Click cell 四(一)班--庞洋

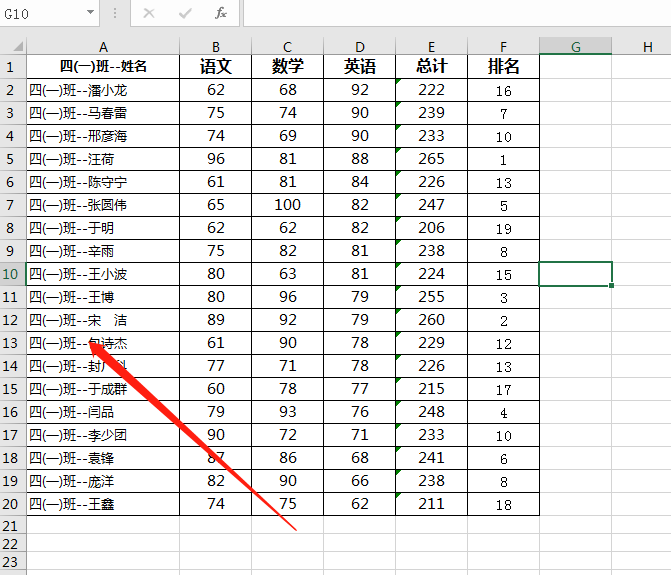pyautogui.click(x=103, y=481)
